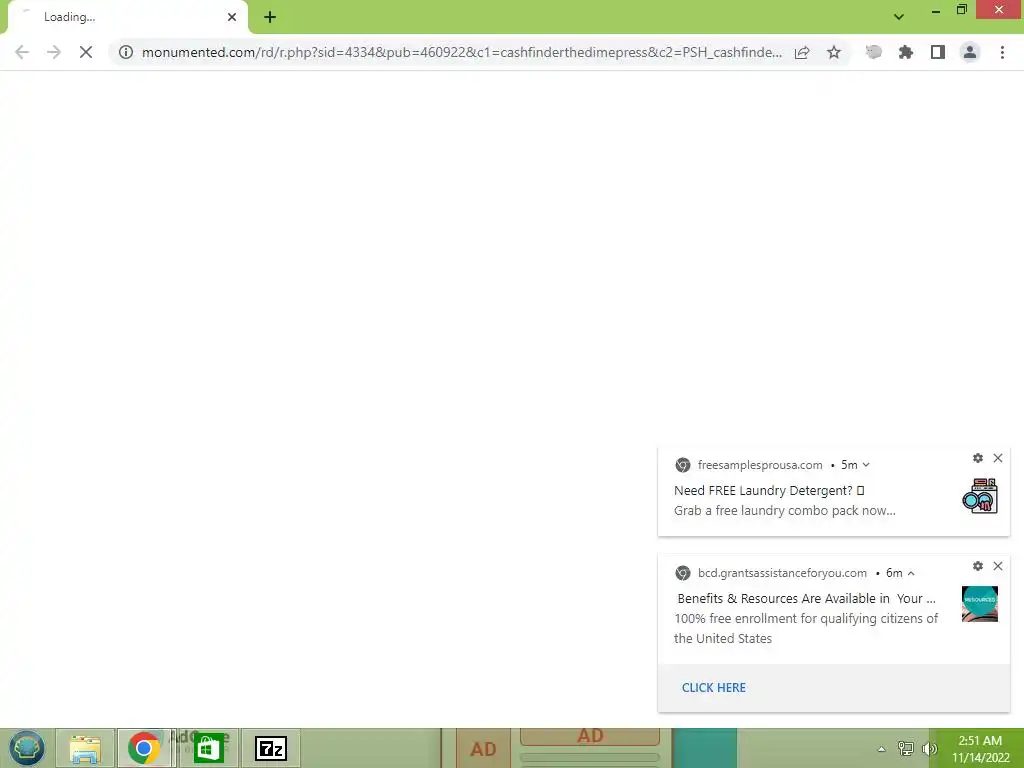Dismiss the freesamplesprousa.com notification
Image resolution: width=1024 pixels, height=768 pixels.
998,458
